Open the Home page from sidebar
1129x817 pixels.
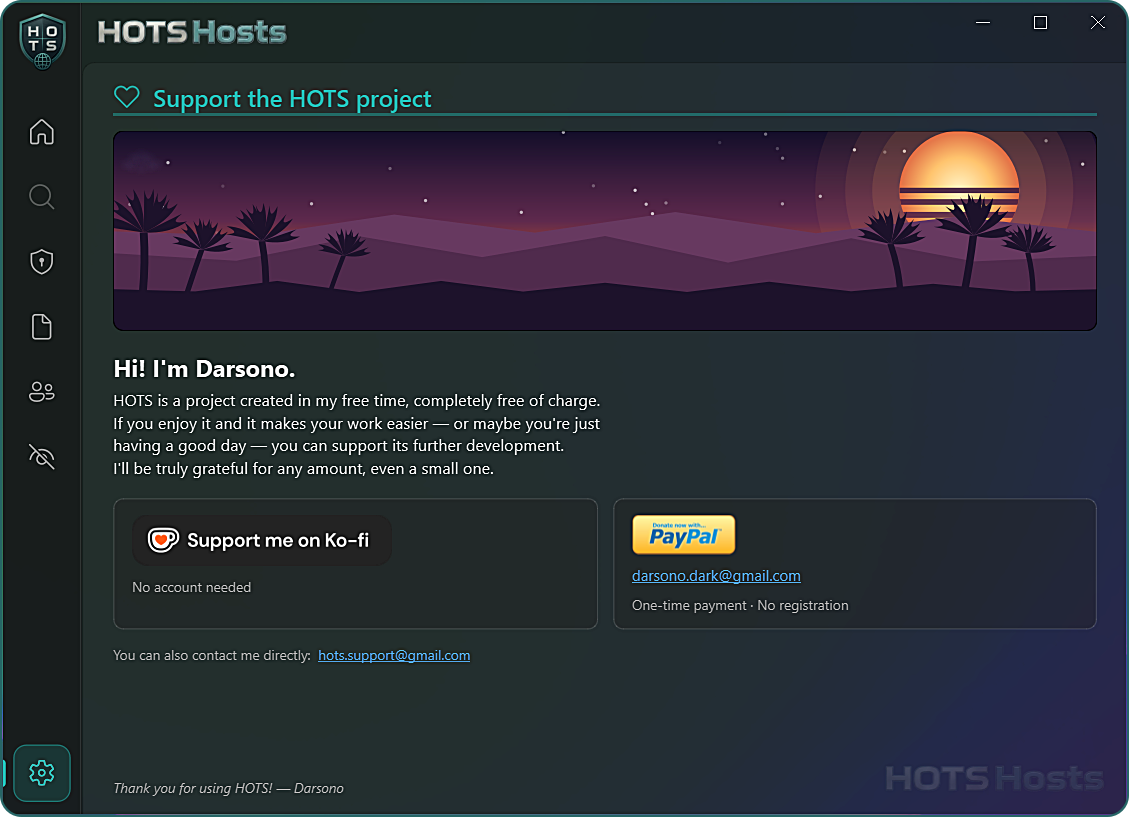[42, 132]
